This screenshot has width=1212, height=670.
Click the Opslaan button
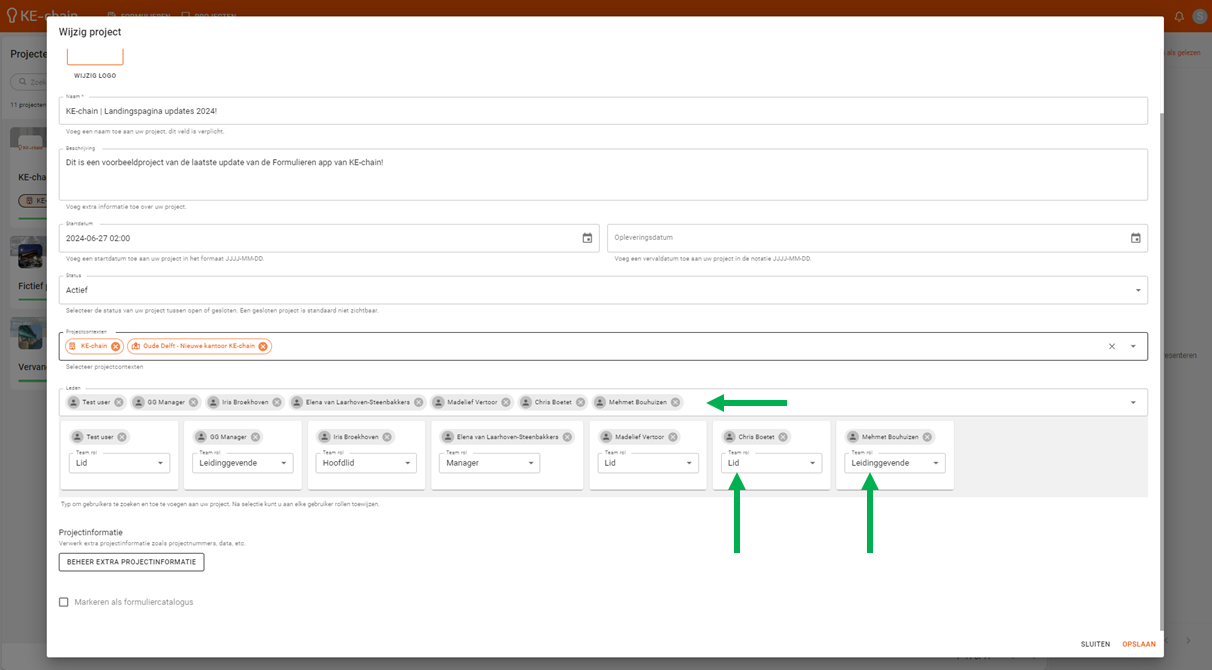tap(1138, 644)
